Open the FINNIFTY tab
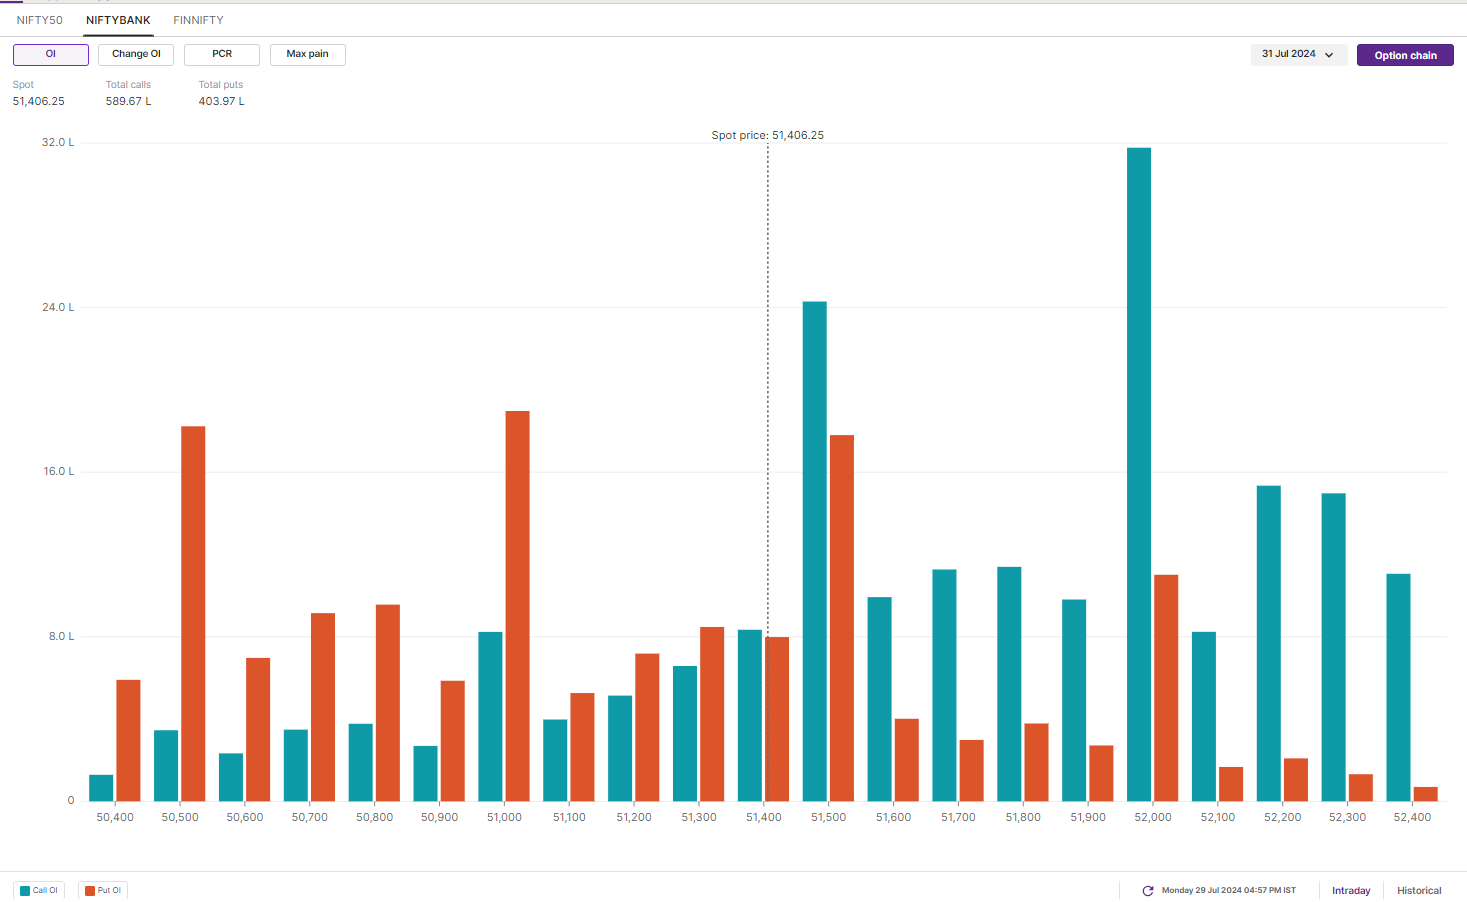Viewport: 1467px width, 902px height. coord(198,20)
